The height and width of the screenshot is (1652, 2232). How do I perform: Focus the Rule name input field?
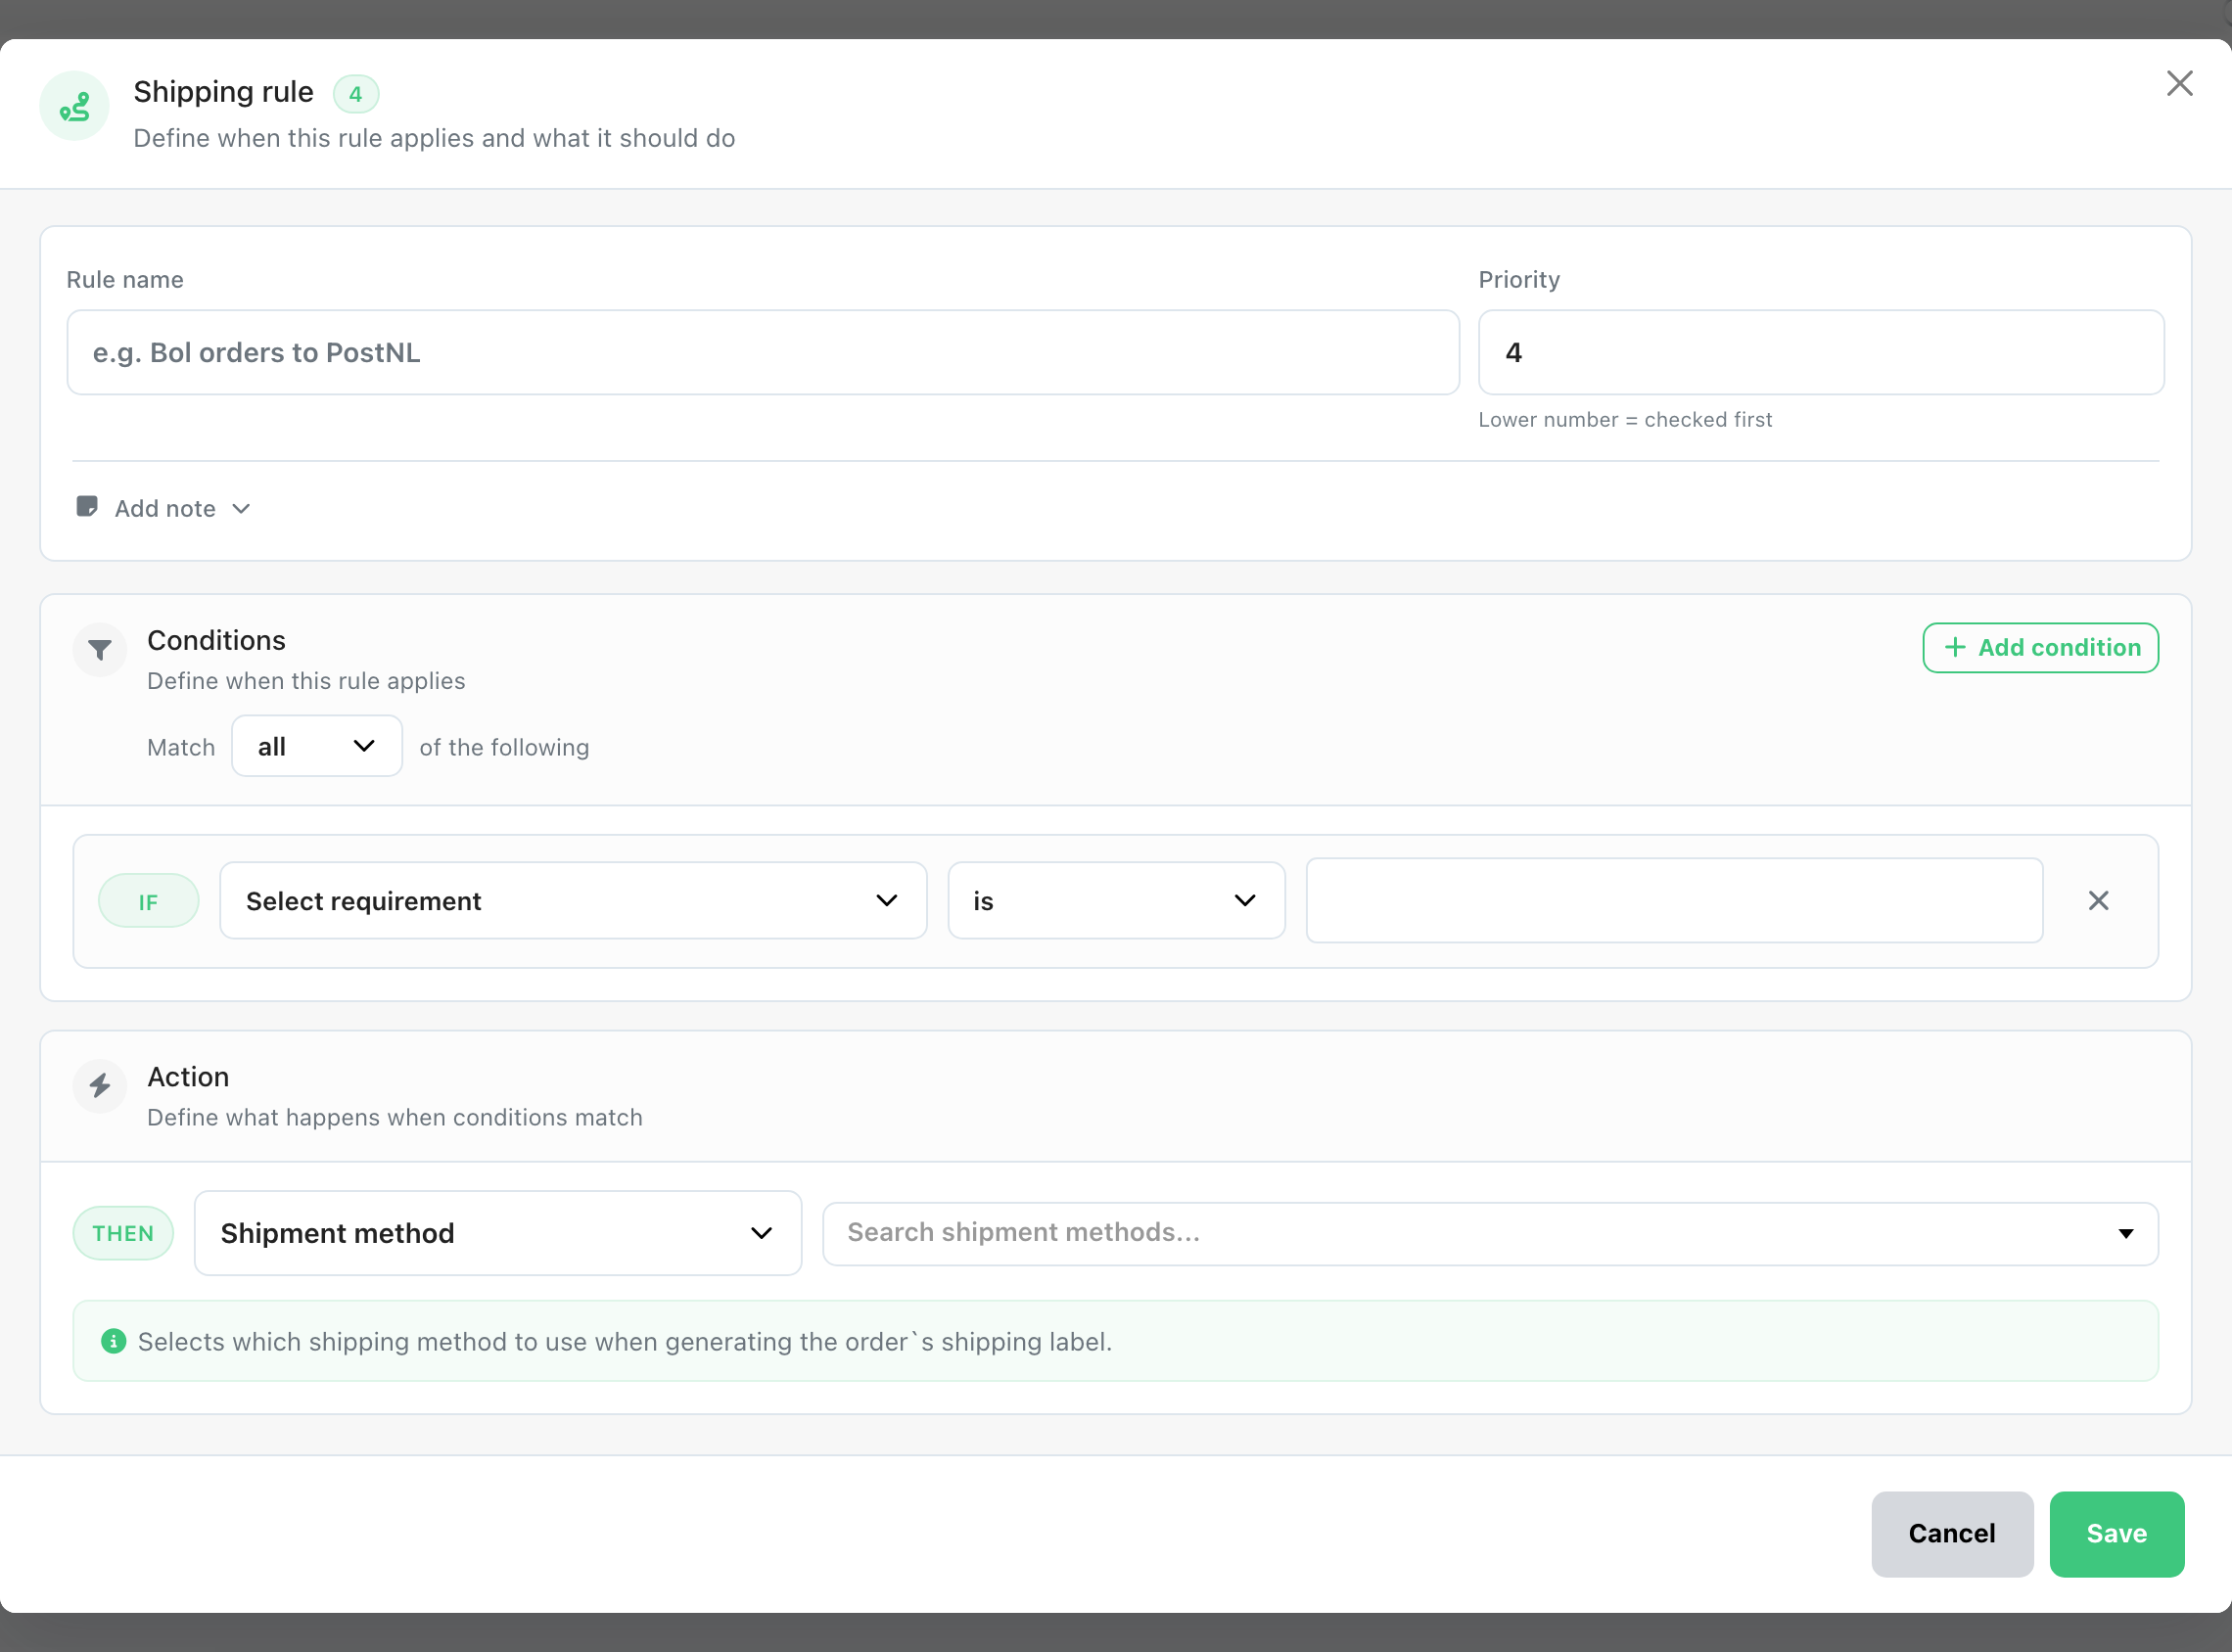click(763, 353)
